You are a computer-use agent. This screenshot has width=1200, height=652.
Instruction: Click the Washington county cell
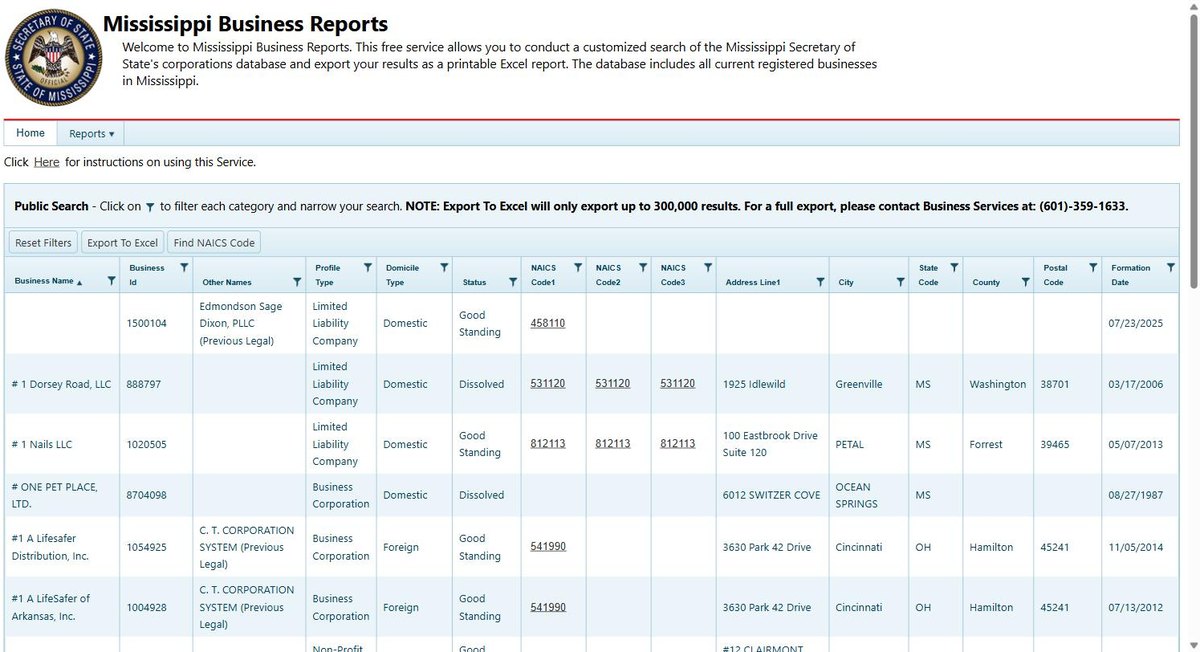(x=997, y=384)
